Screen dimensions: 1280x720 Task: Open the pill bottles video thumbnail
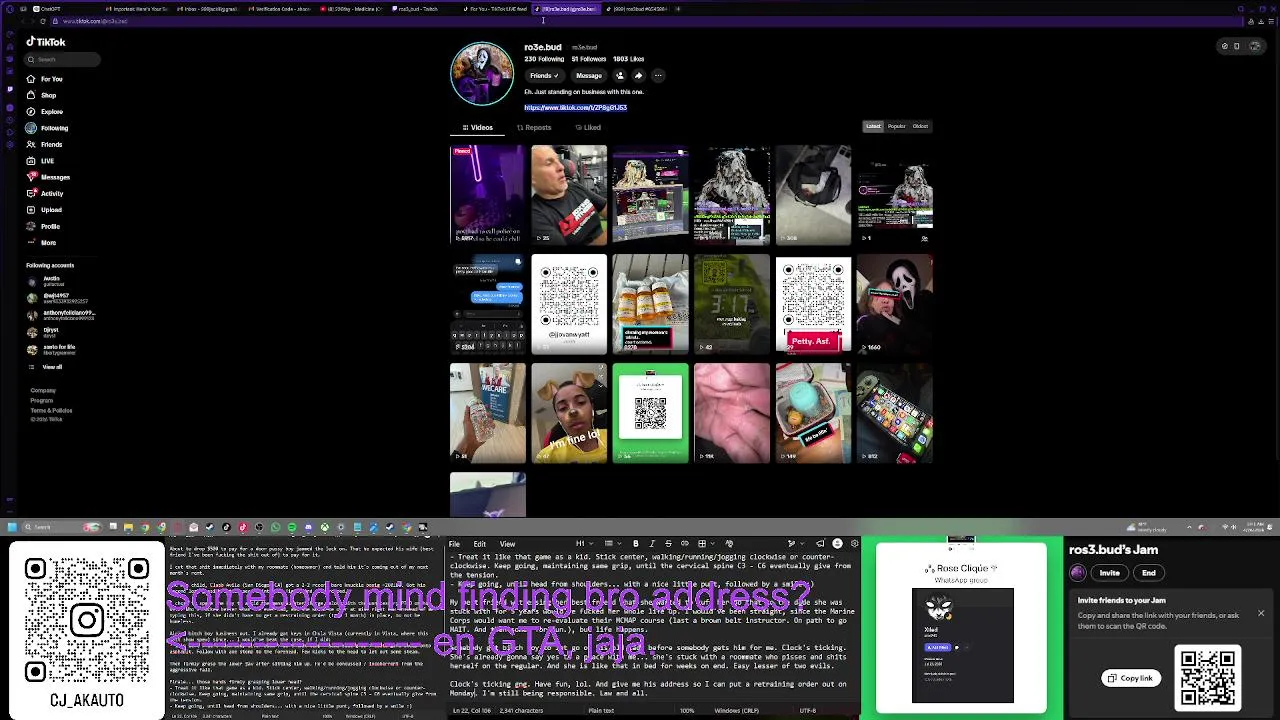coord(650,304)
